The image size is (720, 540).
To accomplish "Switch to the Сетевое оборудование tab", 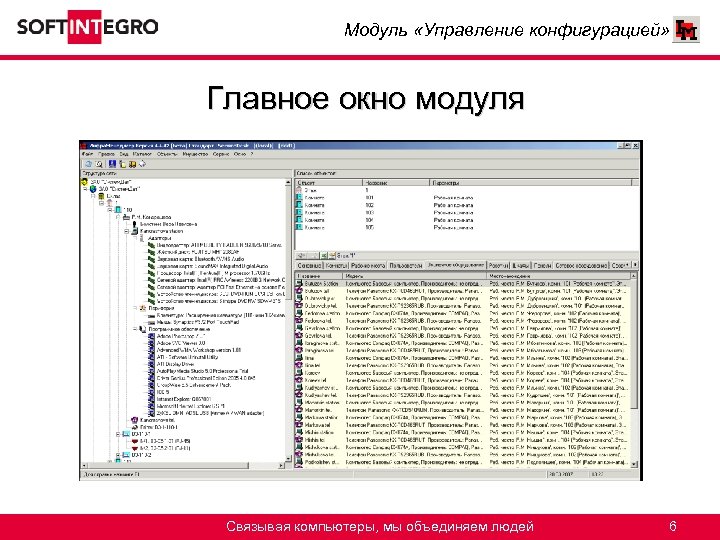I will click(581, 265).
